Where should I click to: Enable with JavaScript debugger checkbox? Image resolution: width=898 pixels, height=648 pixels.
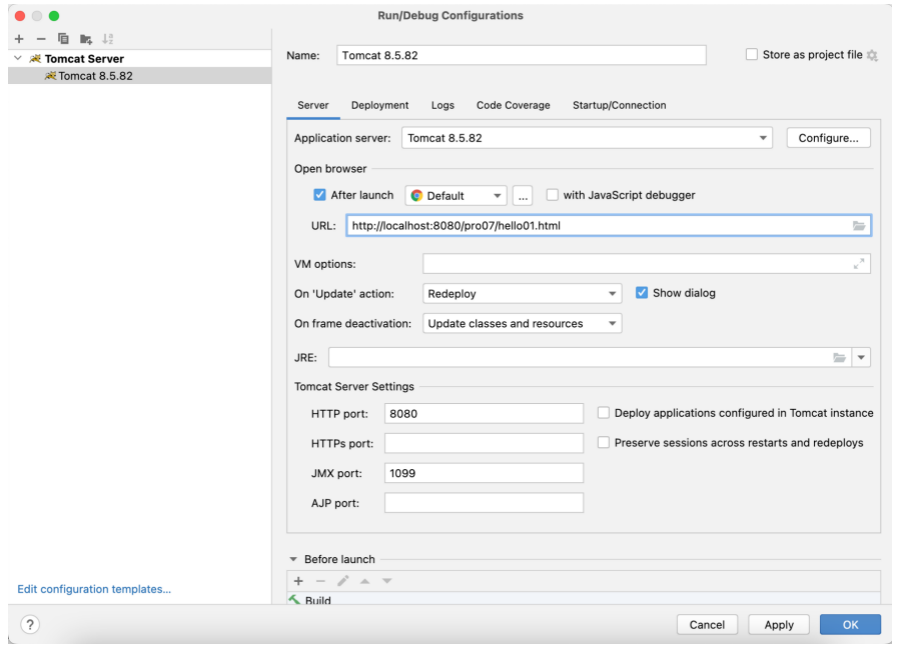pyautogui.click(x=552, y=195)
